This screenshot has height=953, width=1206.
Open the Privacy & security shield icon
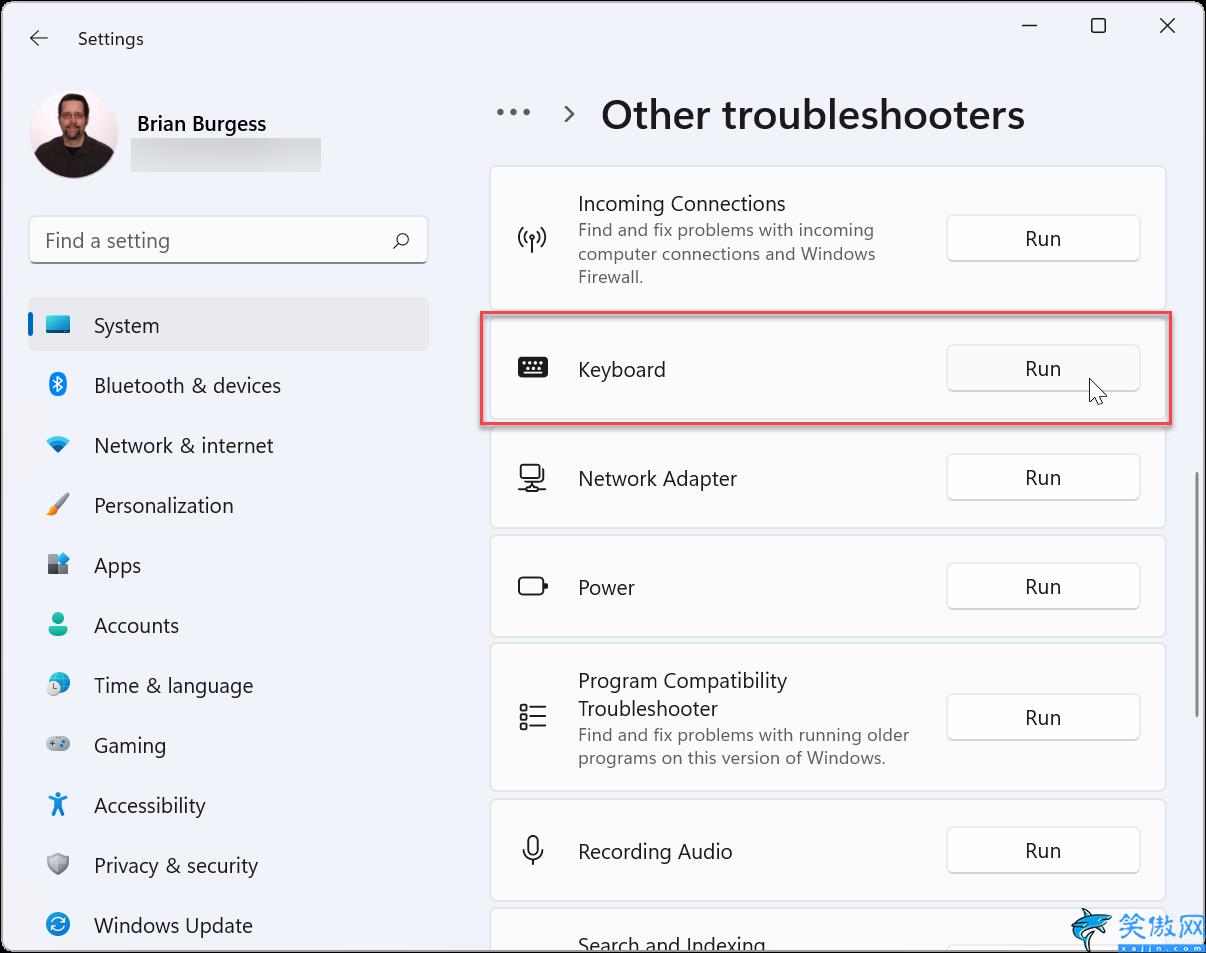(58, 865)
